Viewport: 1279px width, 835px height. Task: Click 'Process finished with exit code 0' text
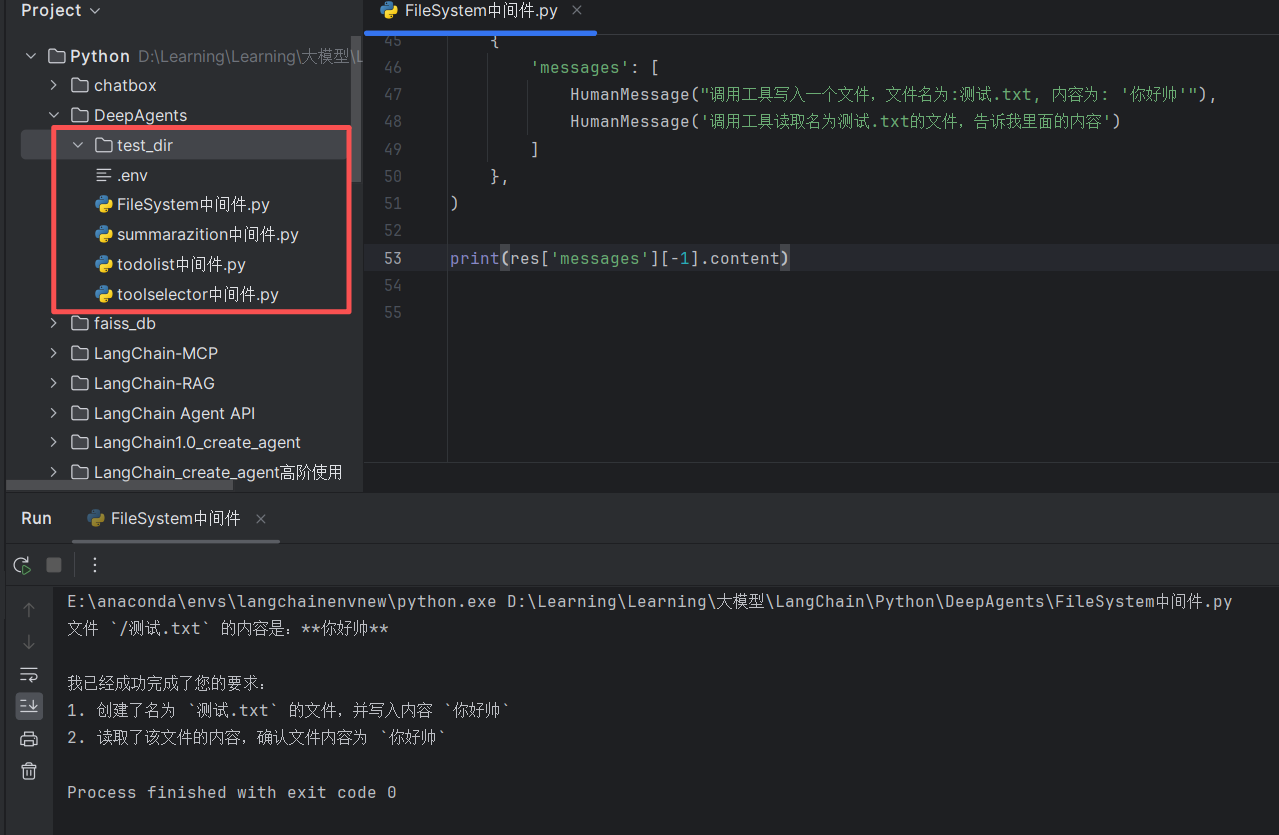click(232, 792)
